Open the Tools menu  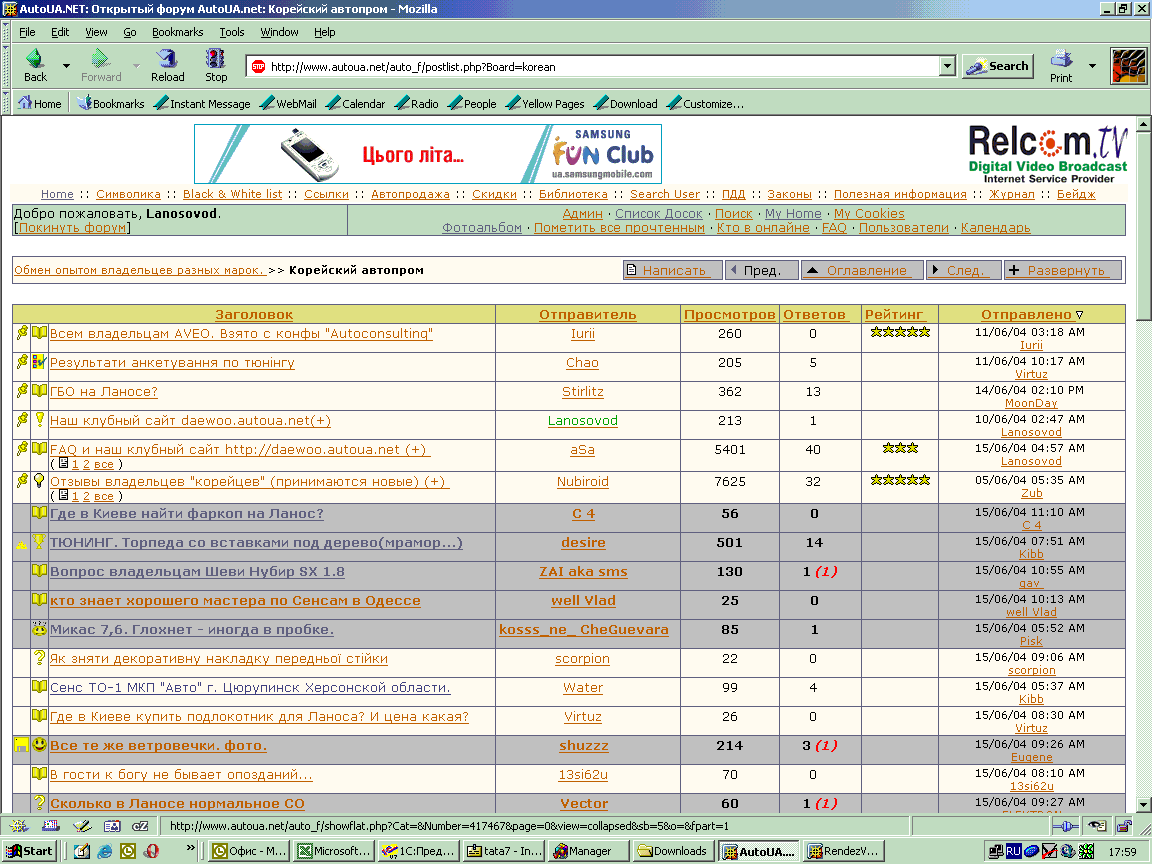232,32
